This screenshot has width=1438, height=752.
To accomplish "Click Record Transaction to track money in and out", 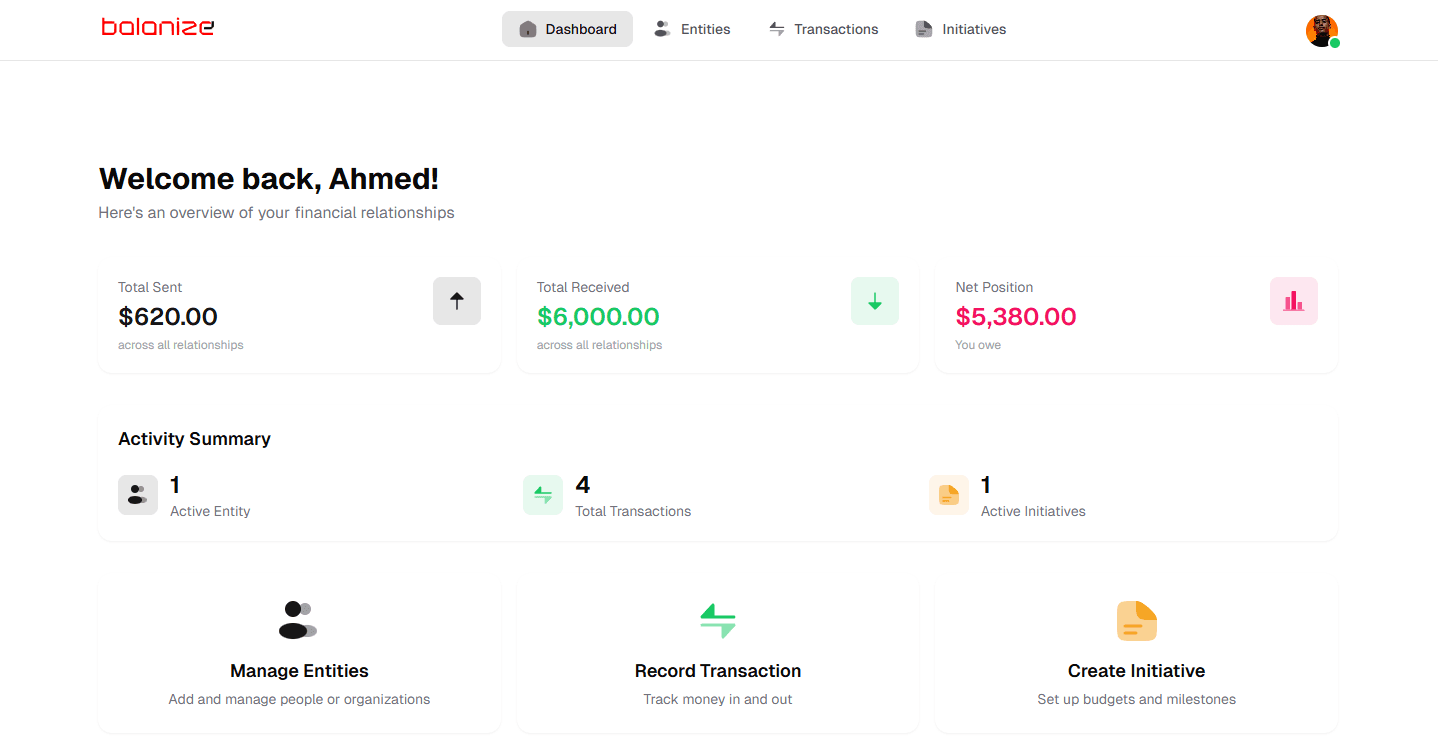I will 718,655.
